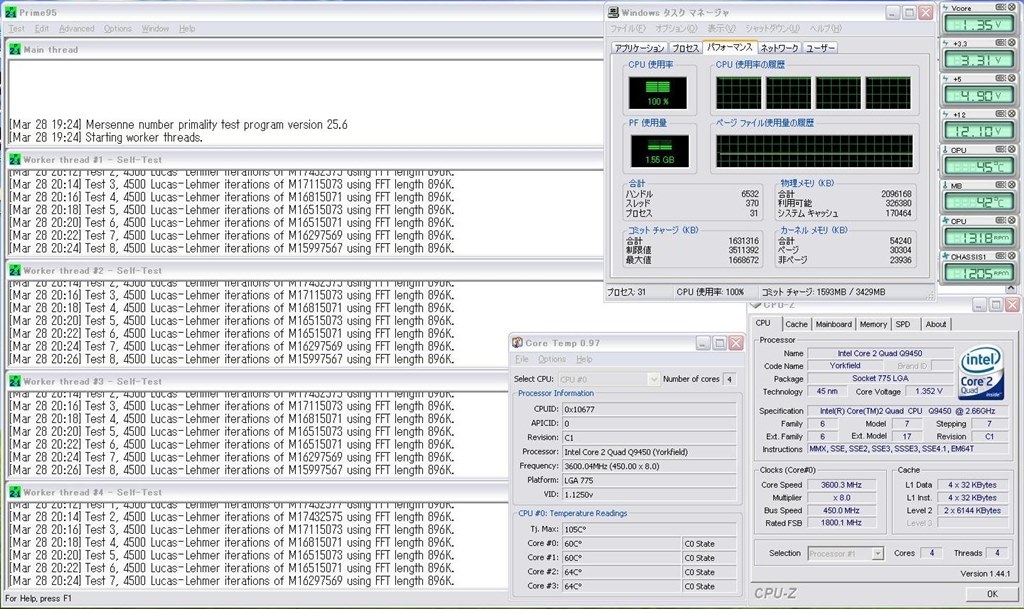1024x609 pixels.
Task: Open settings icon on the CHASSIS1 fan gadget
Action: click(x=1000, y=256)
